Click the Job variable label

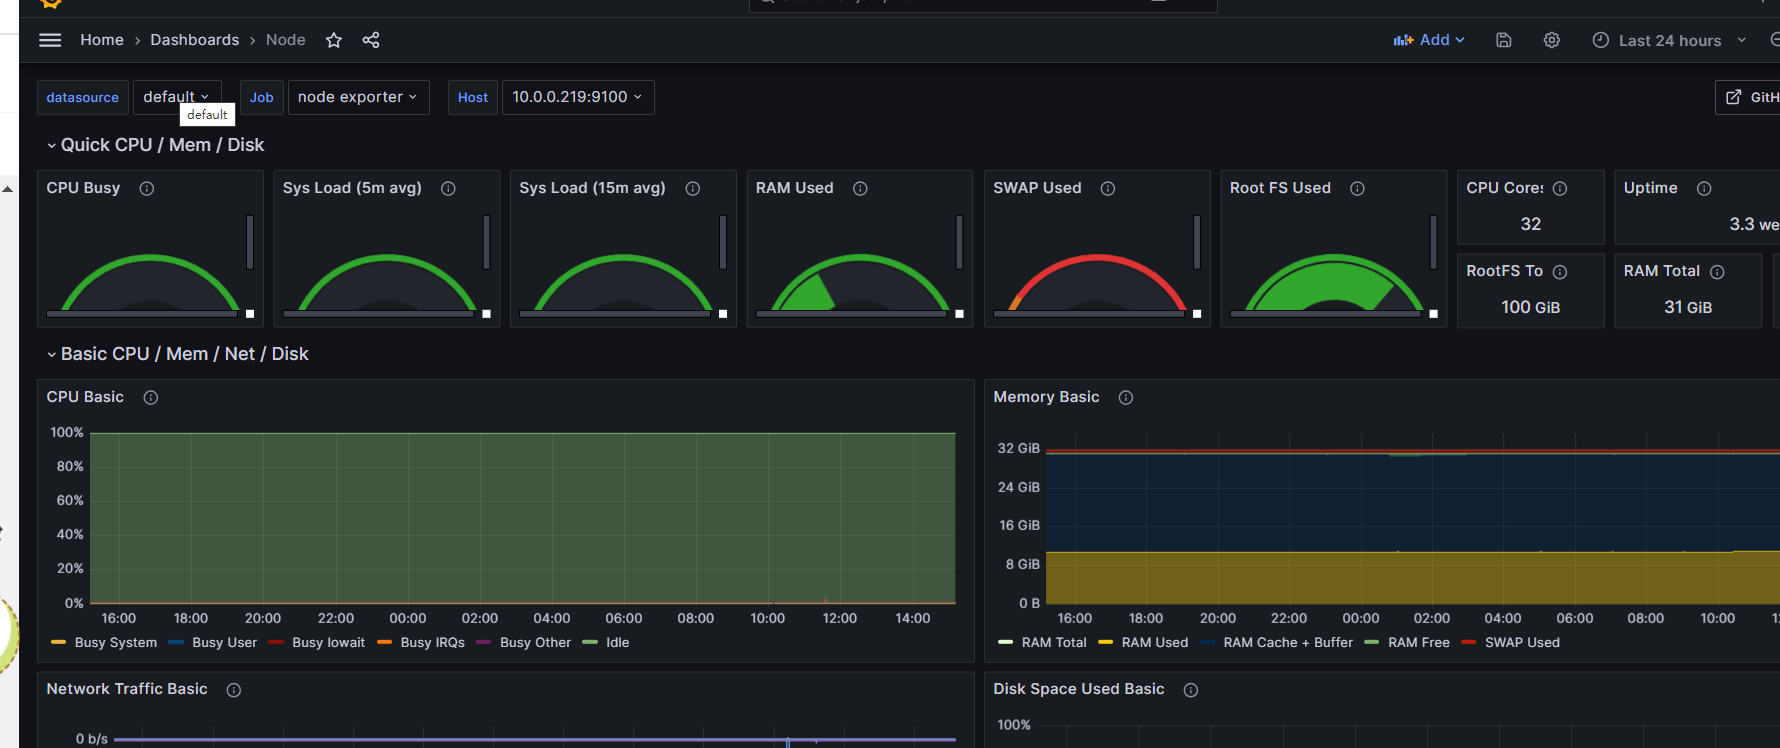(x=262, y=97)
